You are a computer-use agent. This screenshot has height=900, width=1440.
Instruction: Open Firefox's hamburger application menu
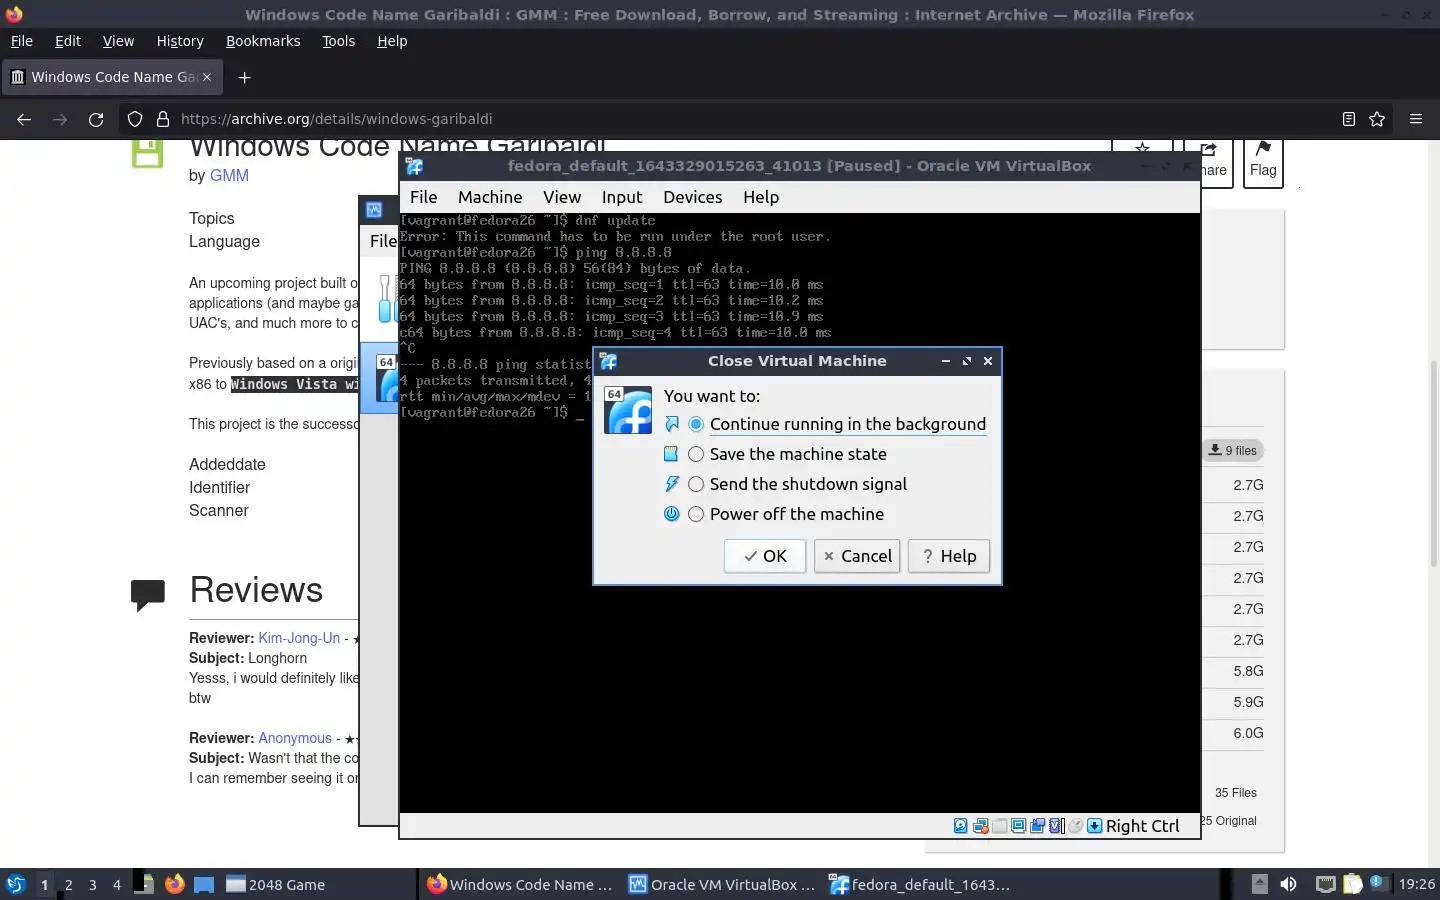coord(1416,119)
